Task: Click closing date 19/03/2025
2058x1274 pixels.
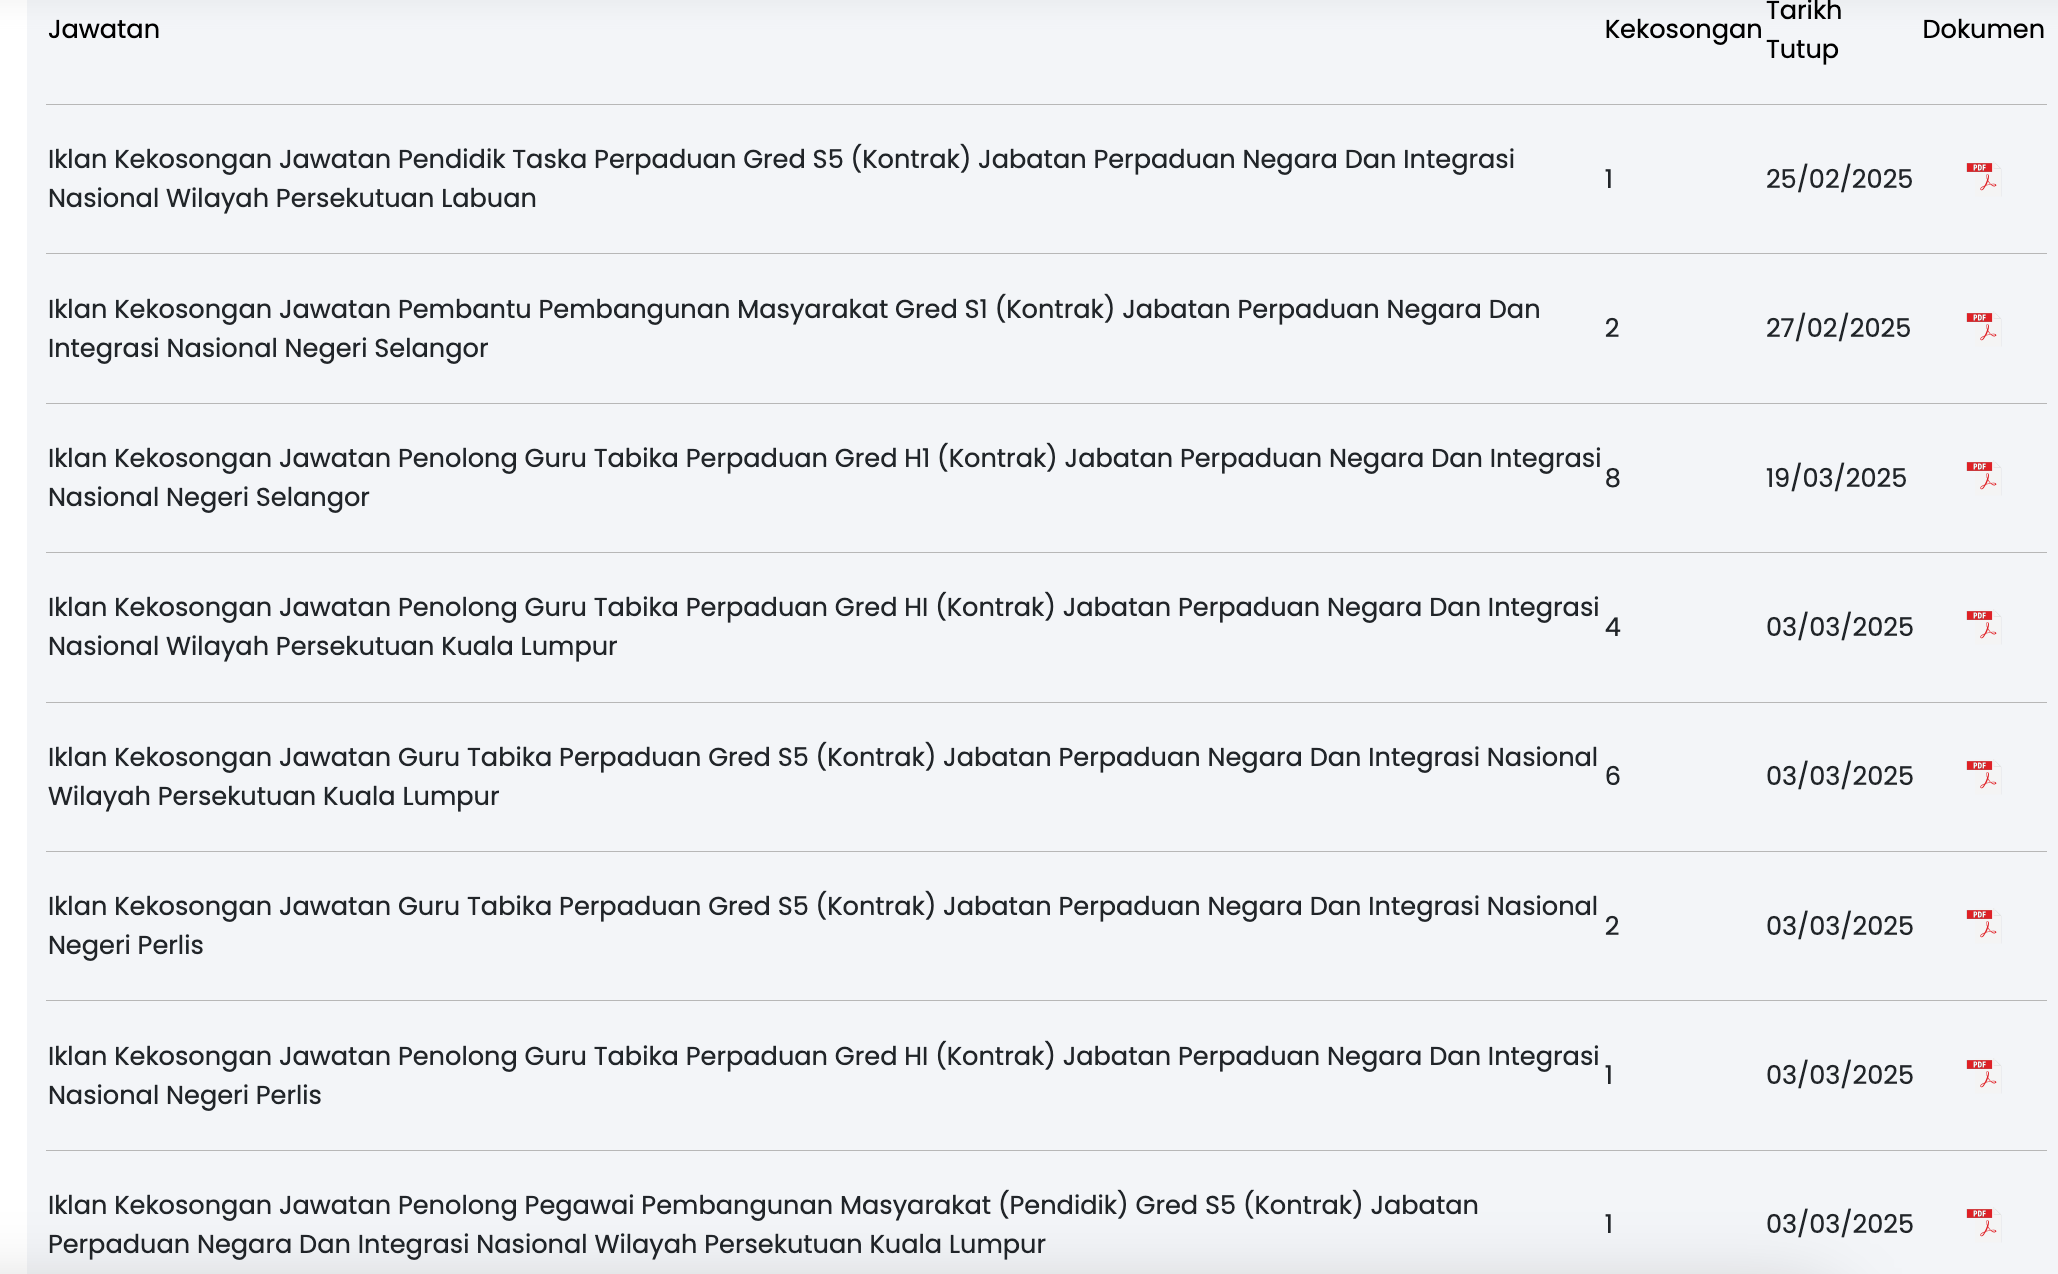Action: [x=1835, y=478]
